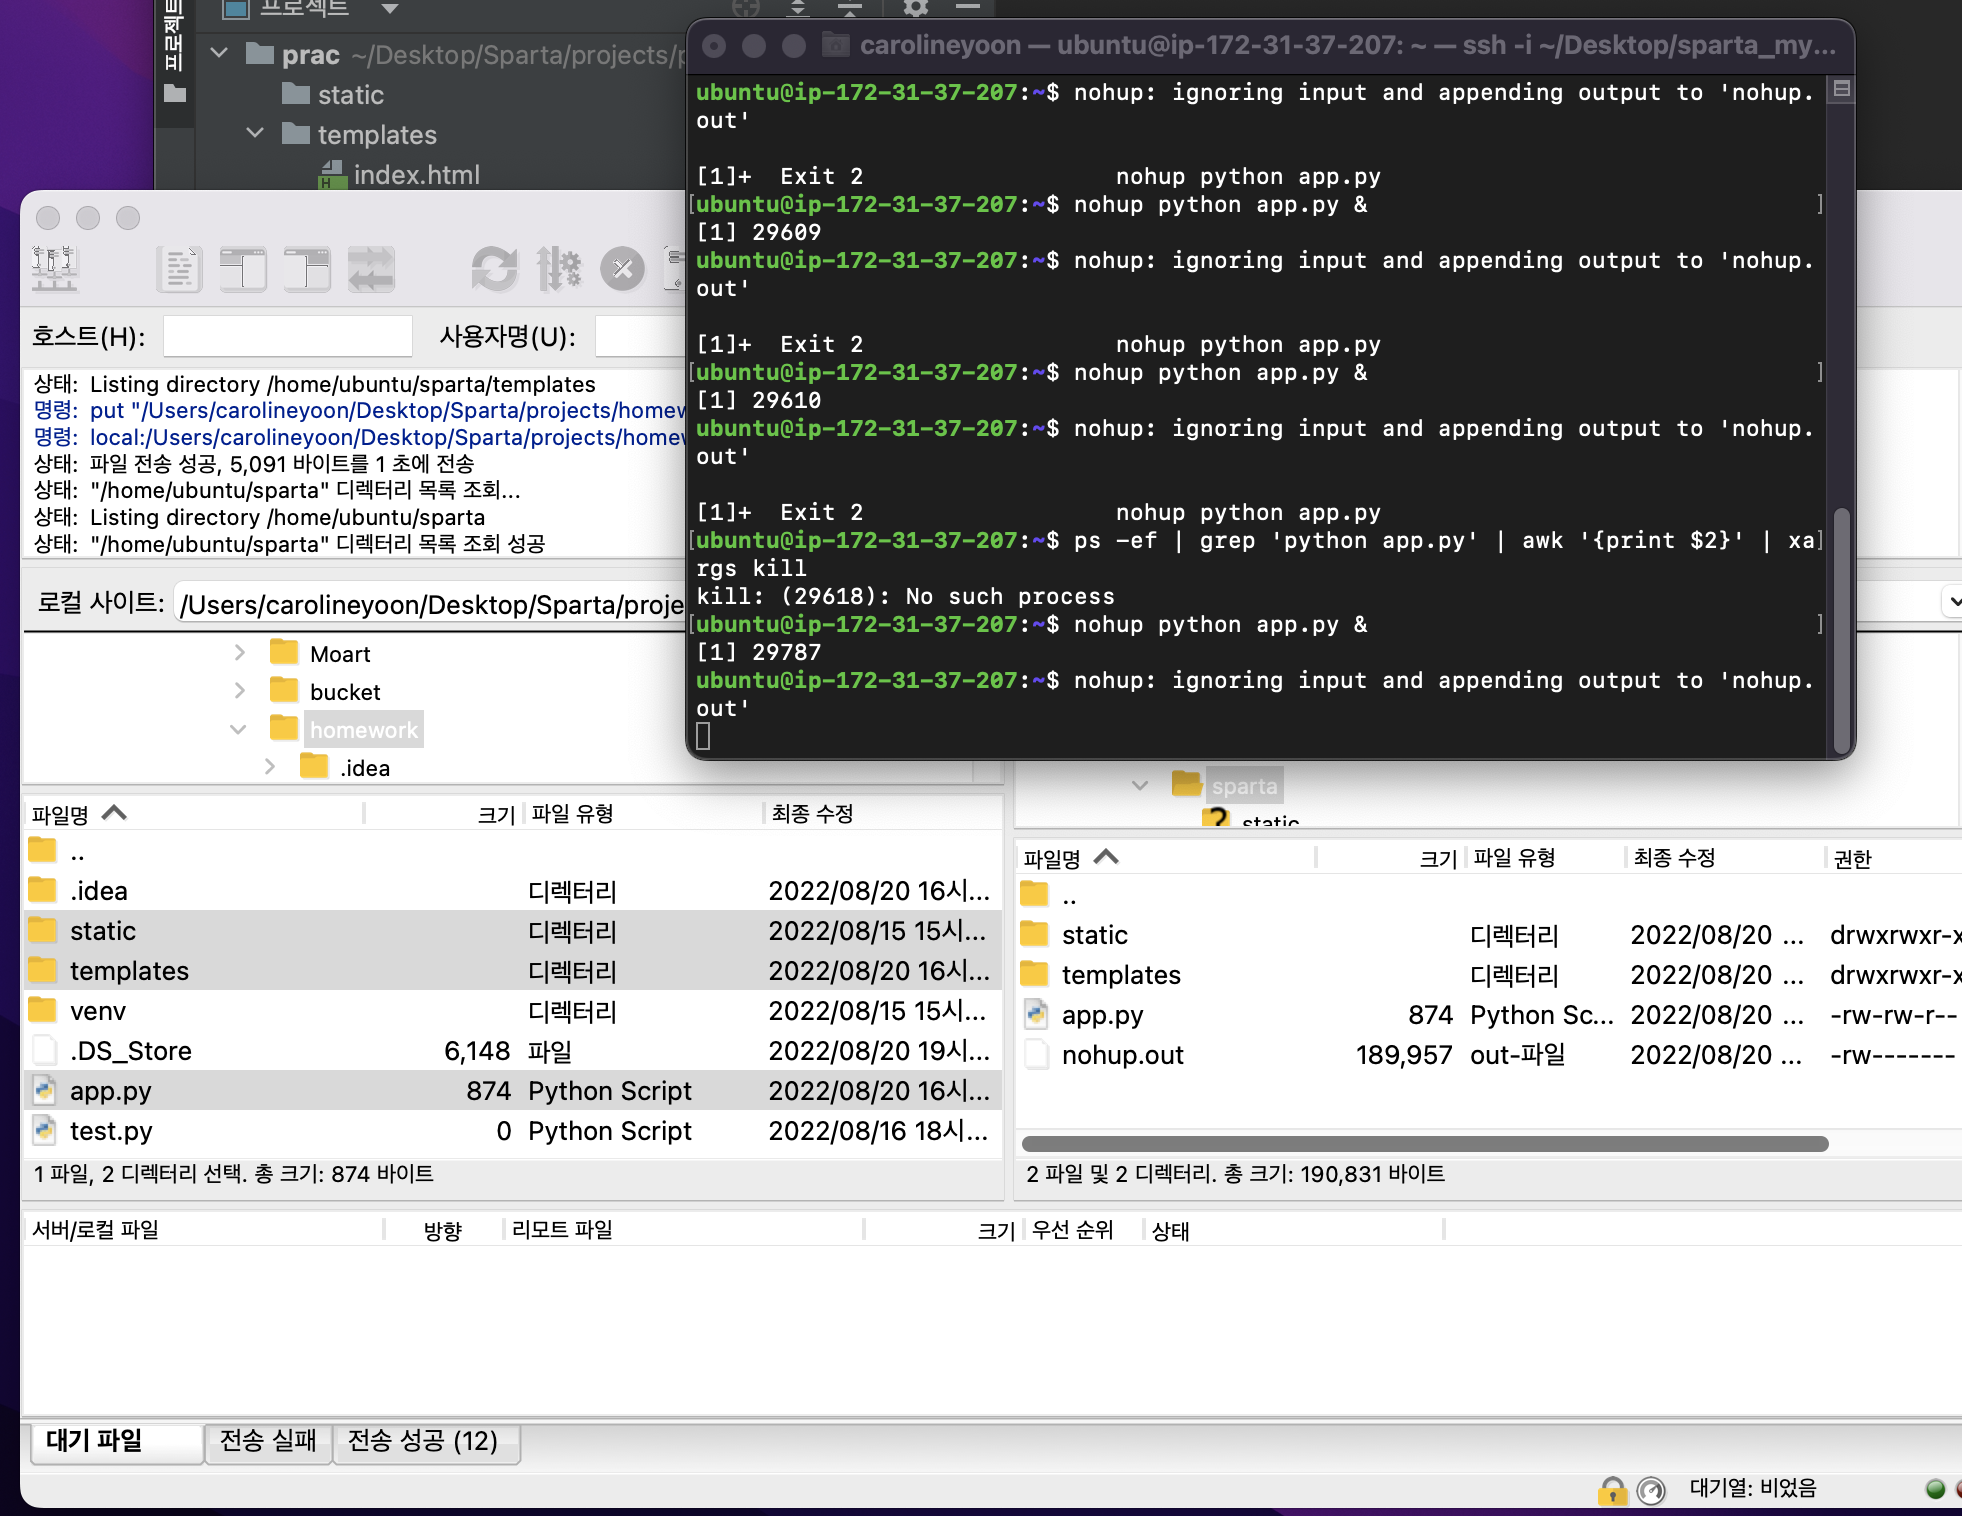The width and height of the screenshot is (1962, 1516).
Task: Sort local files by 파일 유형 column
Action: [644, 814]
